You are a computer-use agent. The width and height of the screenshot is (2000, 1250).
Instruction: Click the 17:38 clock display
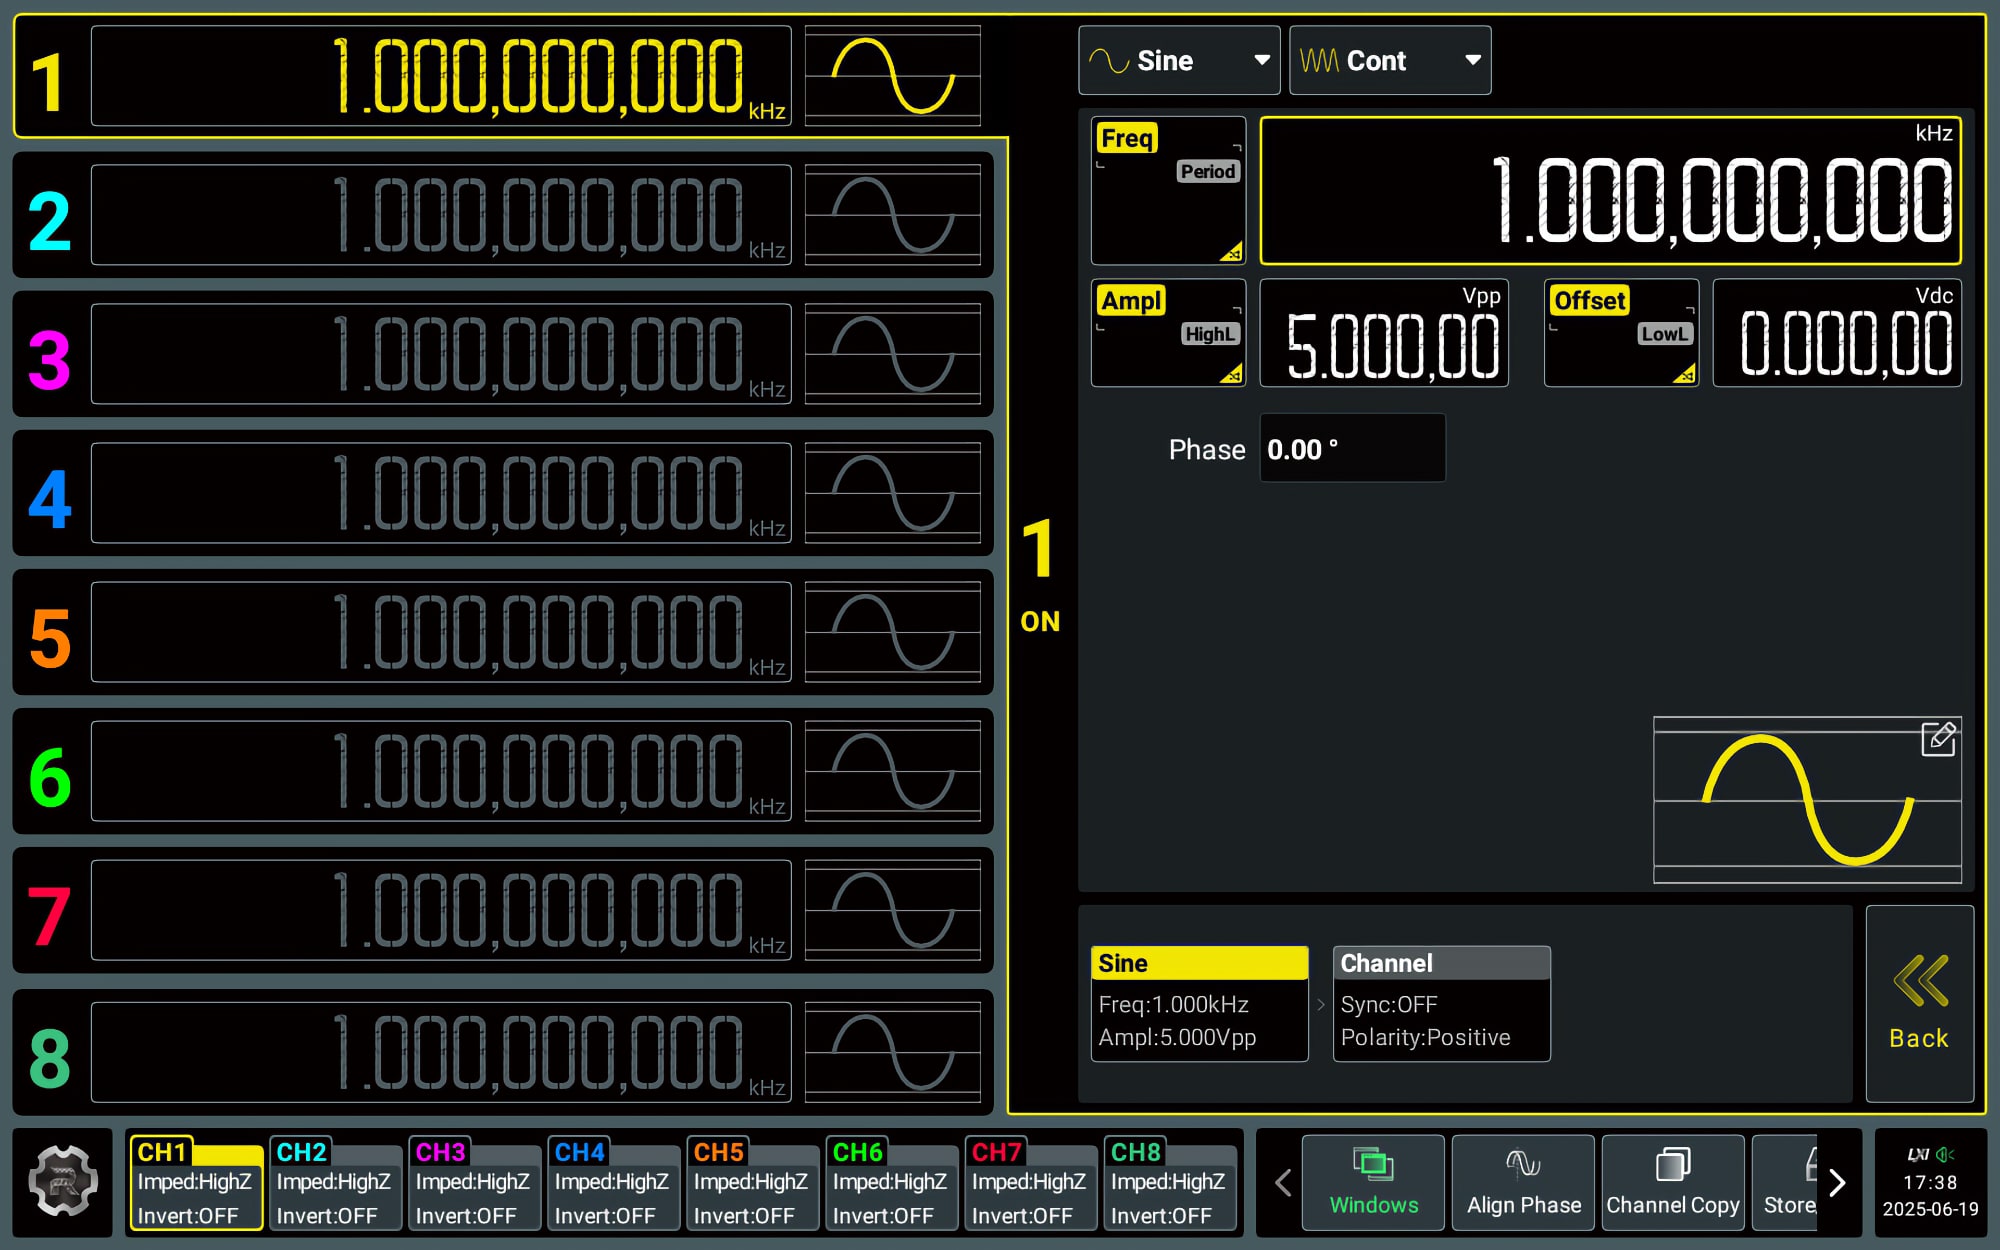pyautogui.click(x=1930, y=1182)
